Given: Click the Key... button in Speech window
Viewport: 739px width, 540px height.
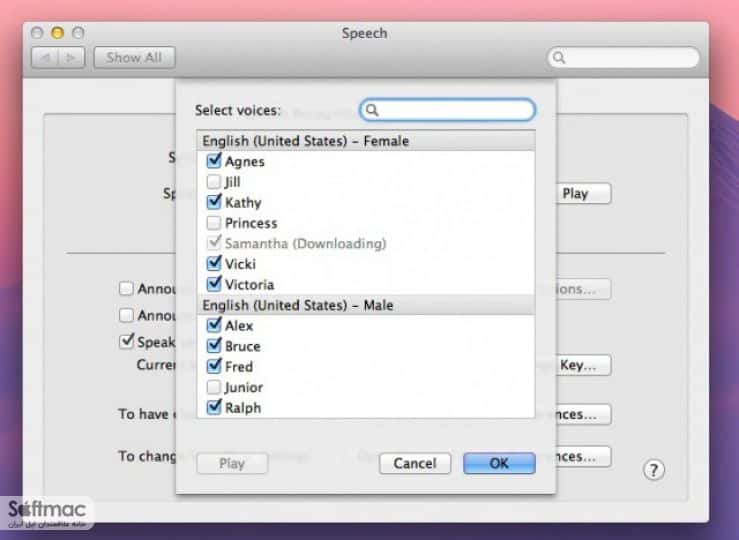Looking at the screenshot, I should coord(583,365).
